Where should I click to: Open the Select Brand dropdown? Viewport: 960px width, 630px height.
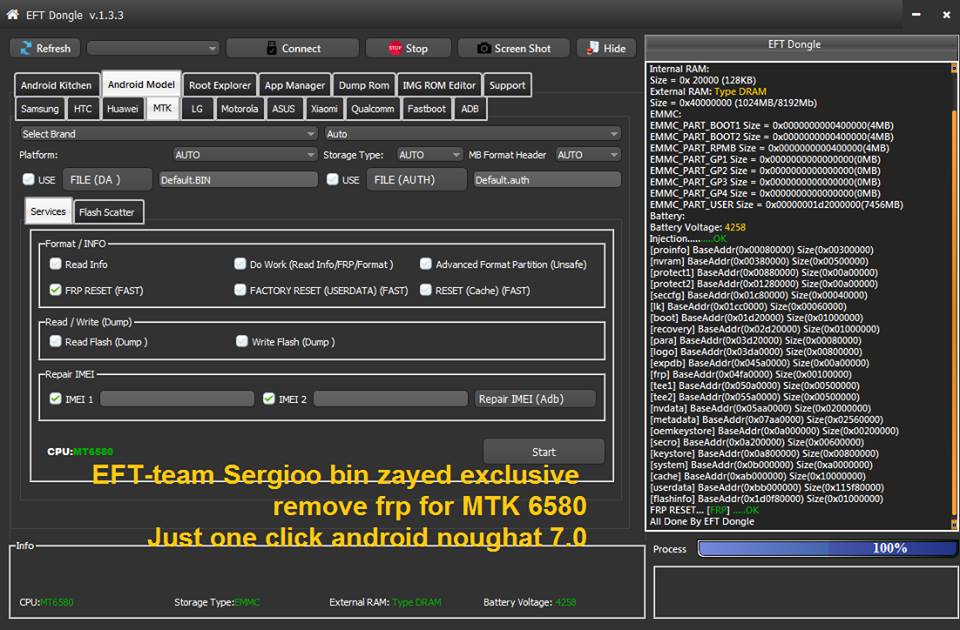pos(168,133)
